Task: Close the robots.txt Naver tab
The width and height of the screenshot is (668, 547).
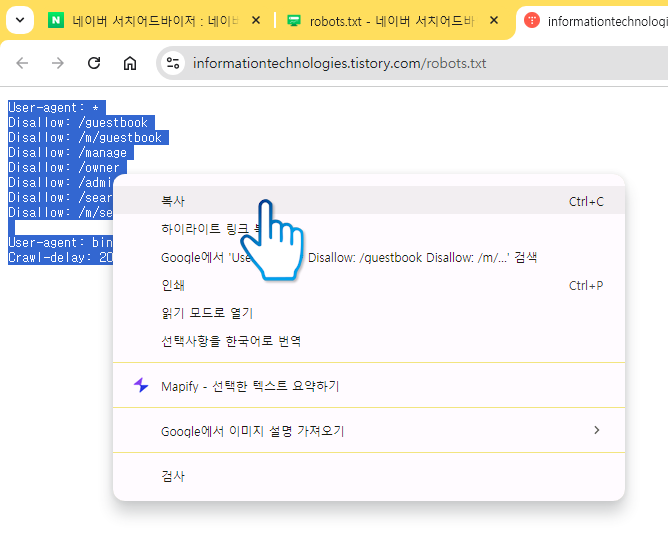Action: [494, 20]
